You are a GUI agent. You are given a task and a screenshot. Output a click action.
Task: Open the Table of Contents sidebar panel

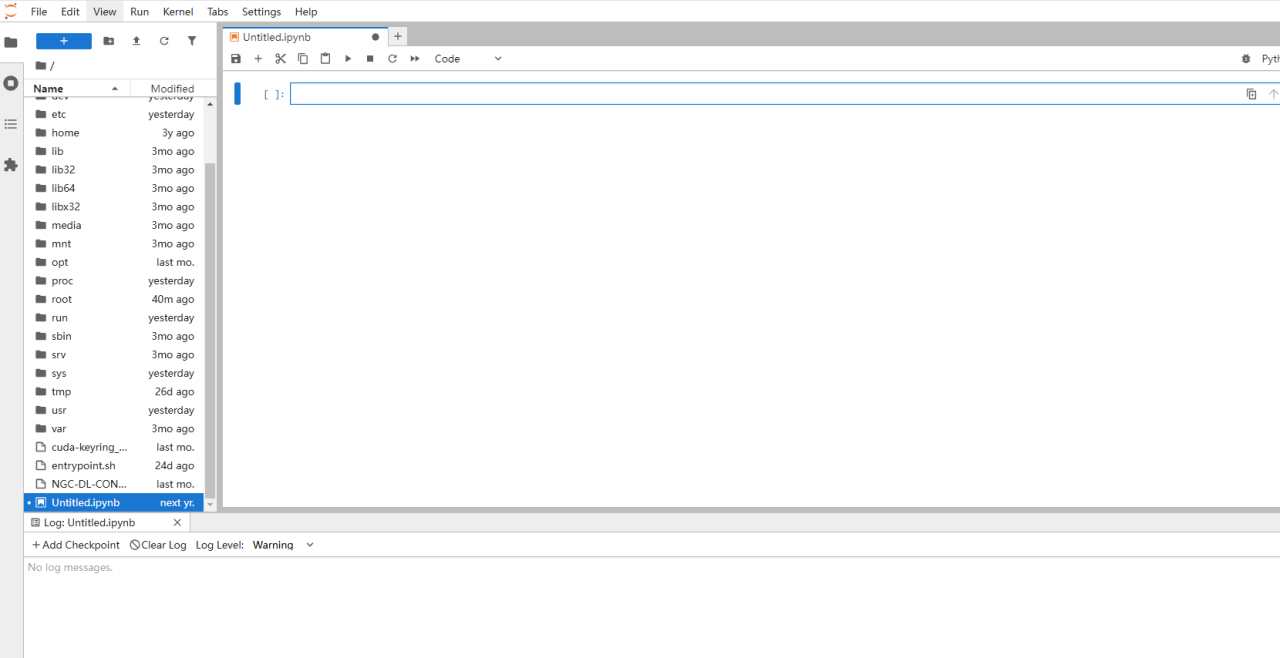(x=11, y=124)
